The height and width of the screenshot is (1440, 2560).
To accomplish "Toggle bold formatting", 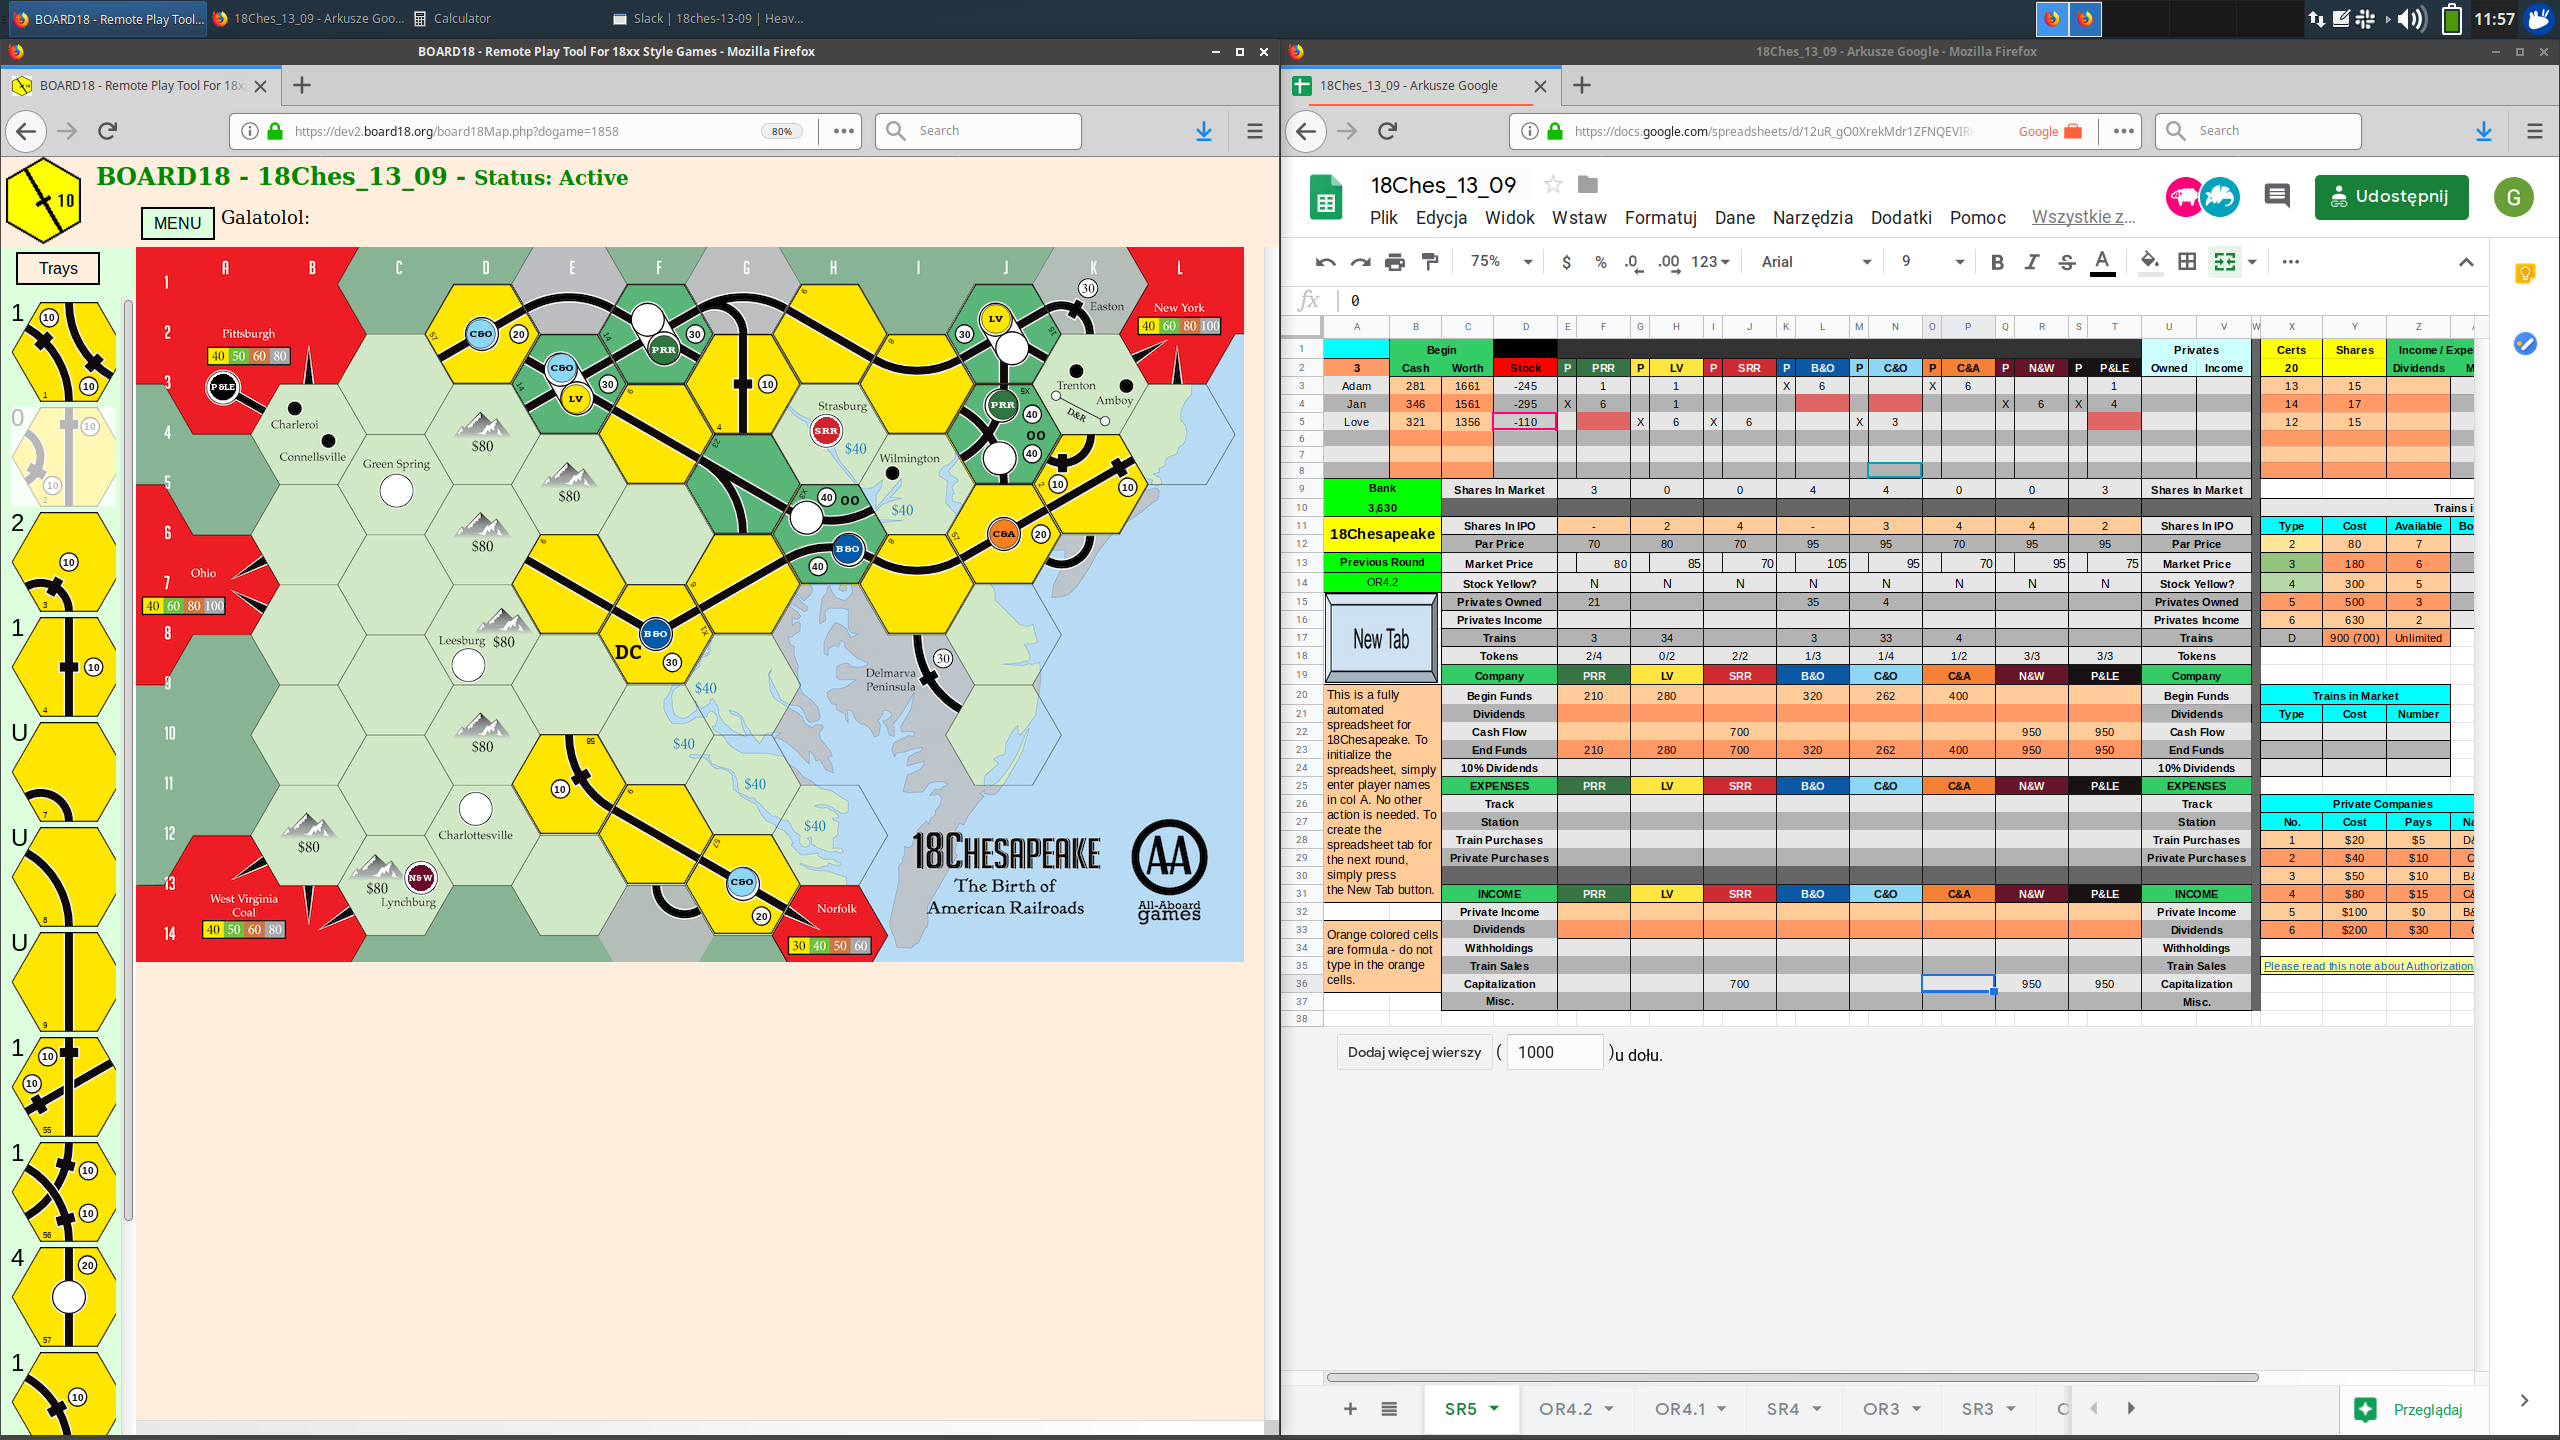I will pyautogui.click(x=1997, y=262).
